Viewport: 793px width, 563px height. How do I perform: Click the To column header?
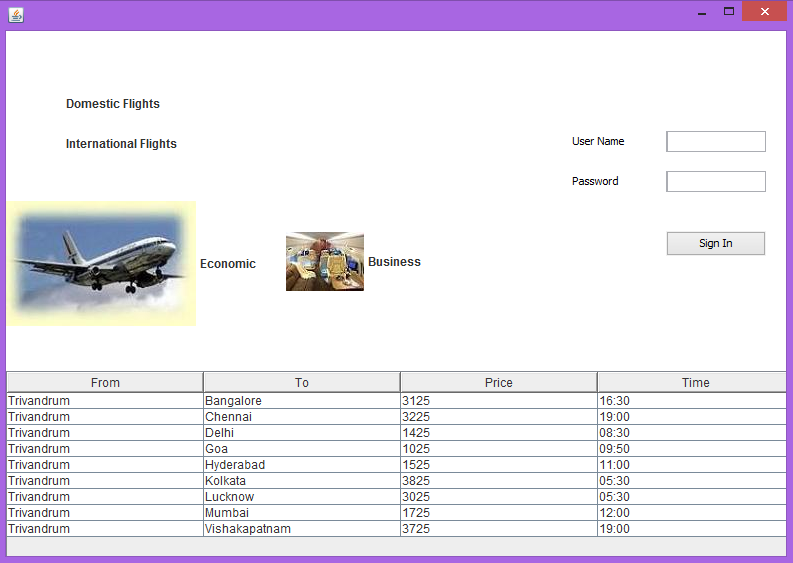pos(302,382)
